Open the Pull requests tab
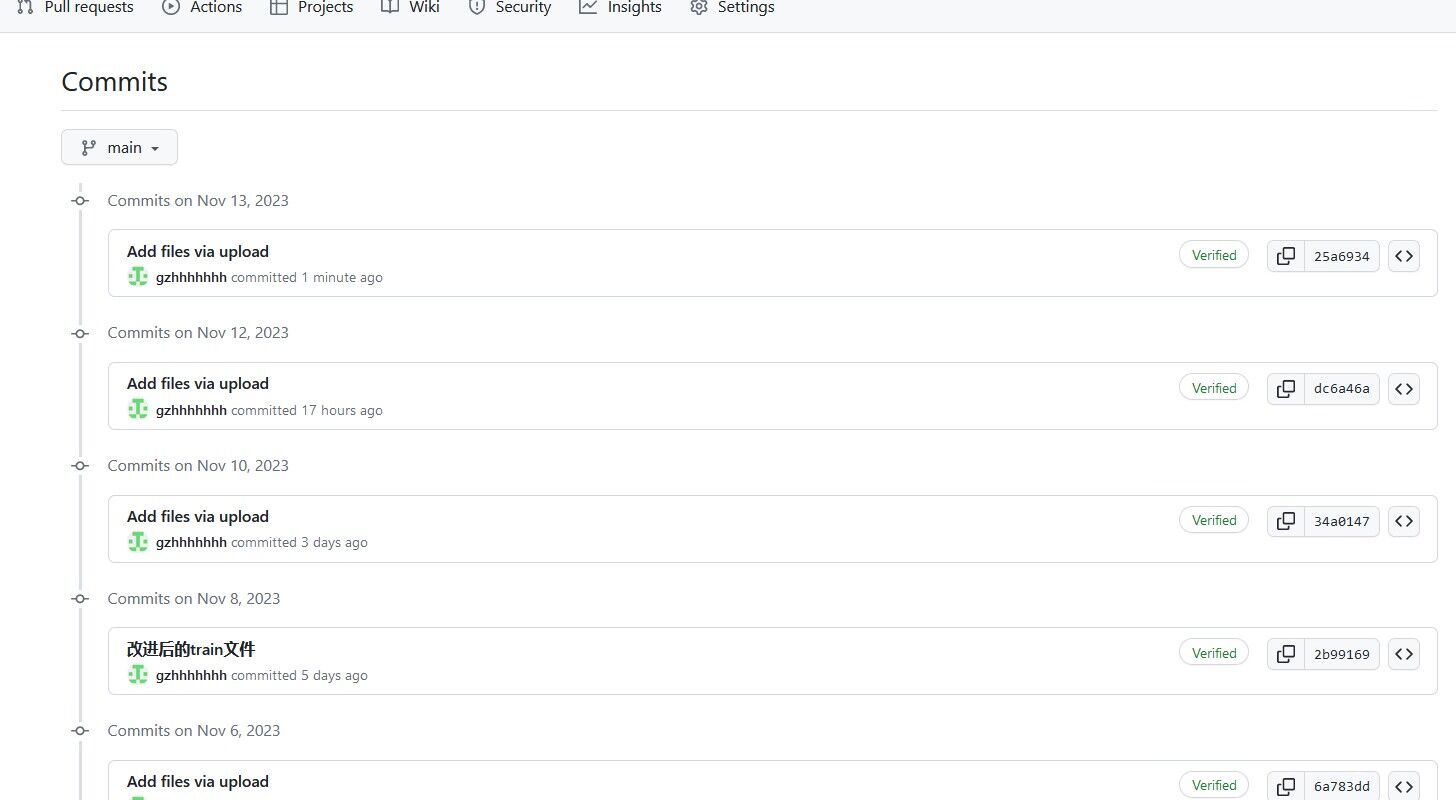The width and height of the screenshot is (1456, 800). click(x=75, y=8)
